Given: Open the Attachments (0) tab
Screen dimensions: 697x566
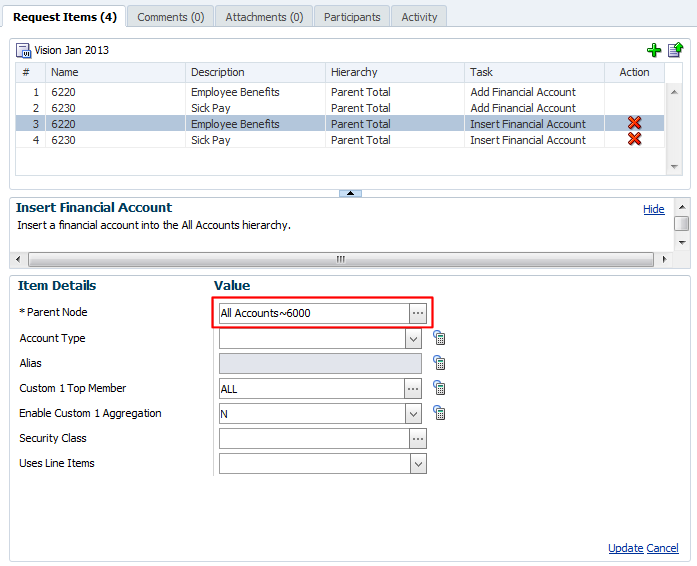Looking at the screenshot, I should [x=264, y=17].
